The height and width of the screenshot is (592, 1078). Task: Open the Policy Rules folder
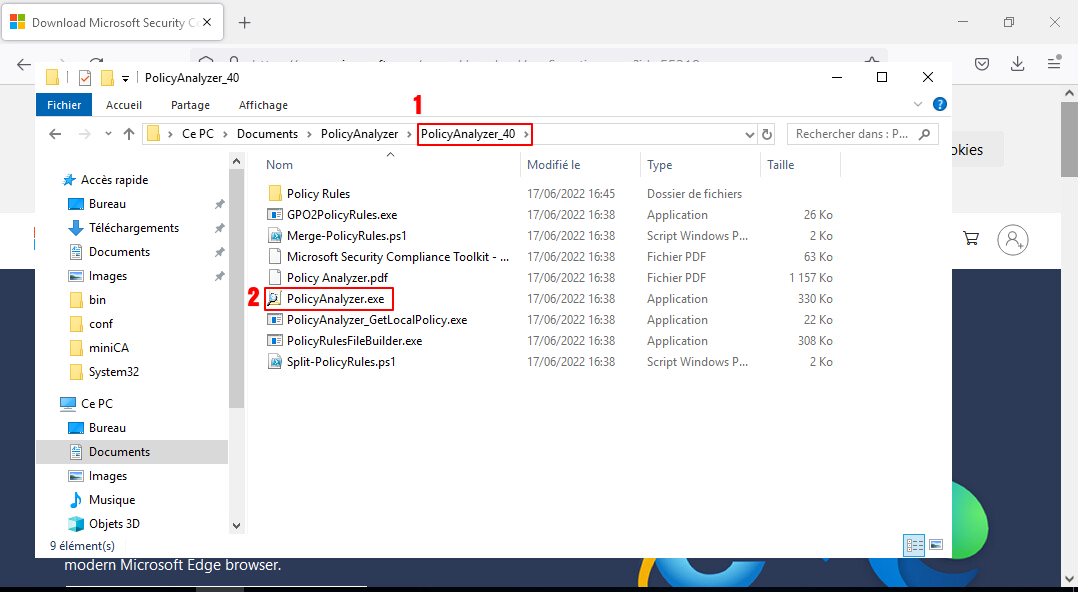pyautogui.click(x=317, y=194)
